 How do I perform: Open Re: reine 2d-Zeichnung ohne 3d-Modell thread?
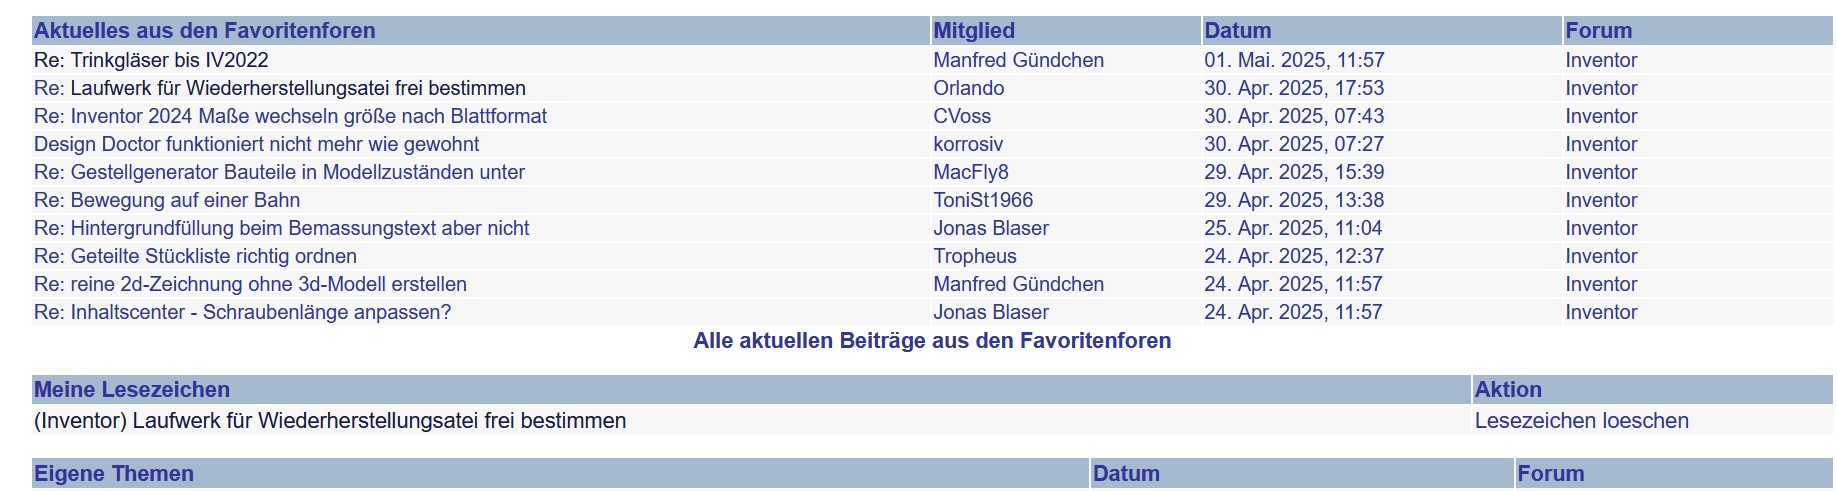pyautogui.click(x=250, y=284)
